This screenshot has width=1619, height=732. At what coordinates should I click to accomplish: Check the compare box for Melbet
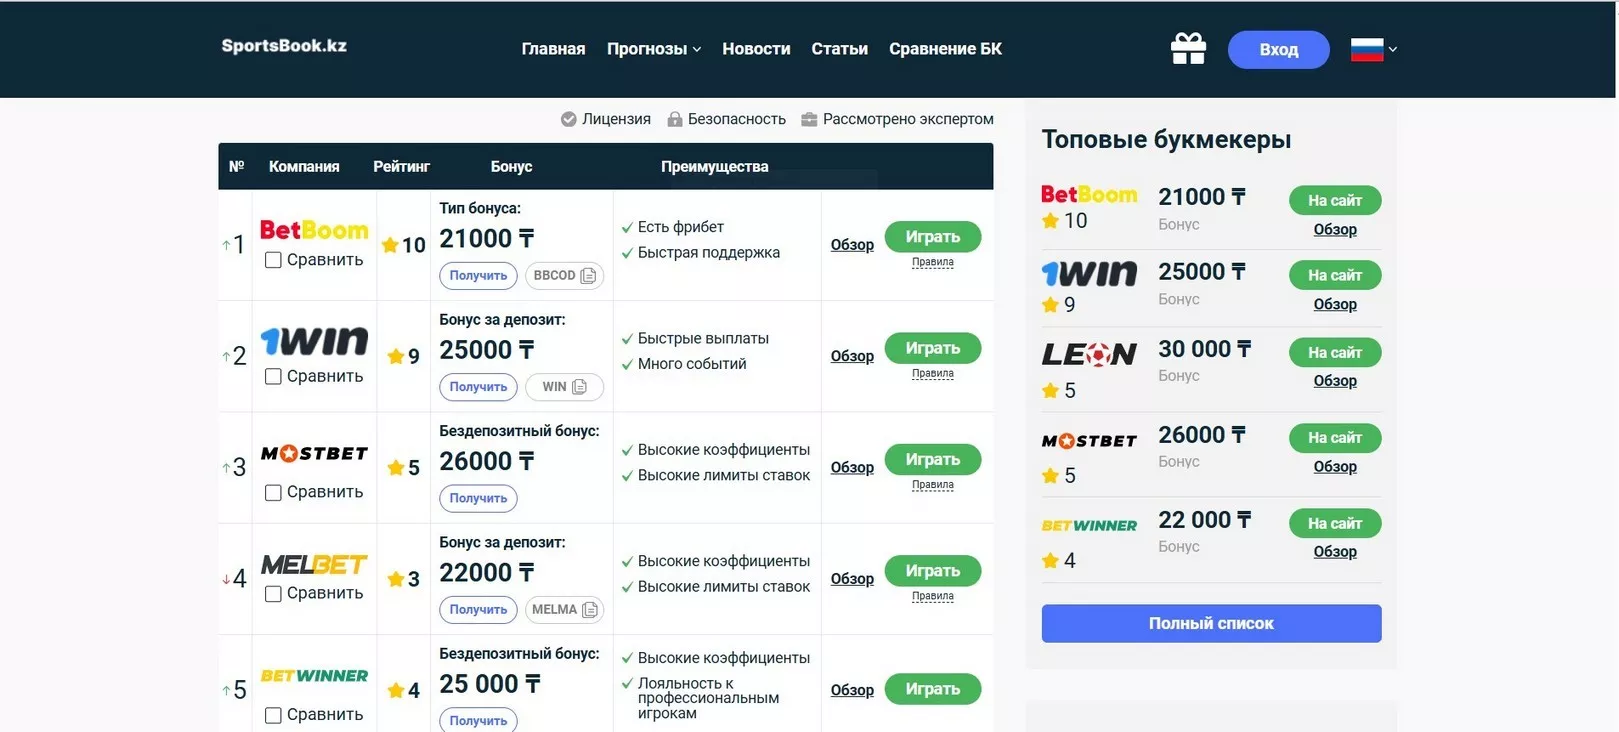point(273,594)
